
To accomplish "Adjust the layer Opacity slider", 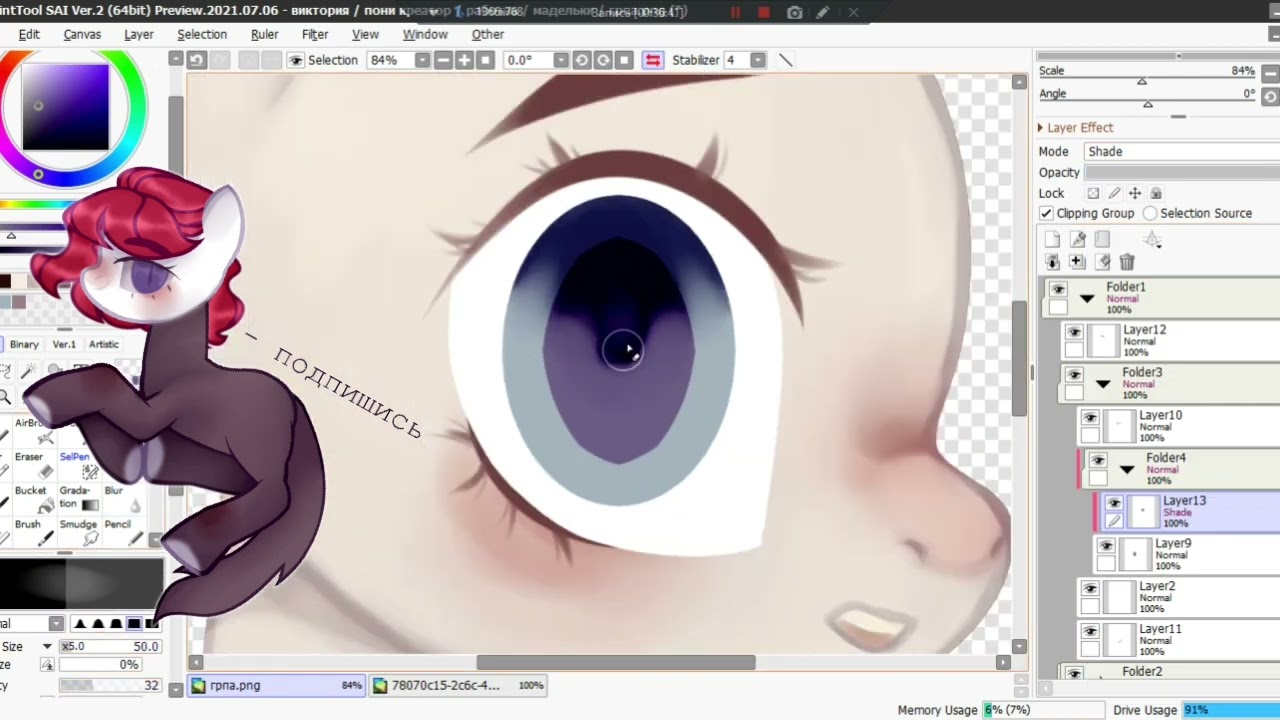I will point(1181,173).
